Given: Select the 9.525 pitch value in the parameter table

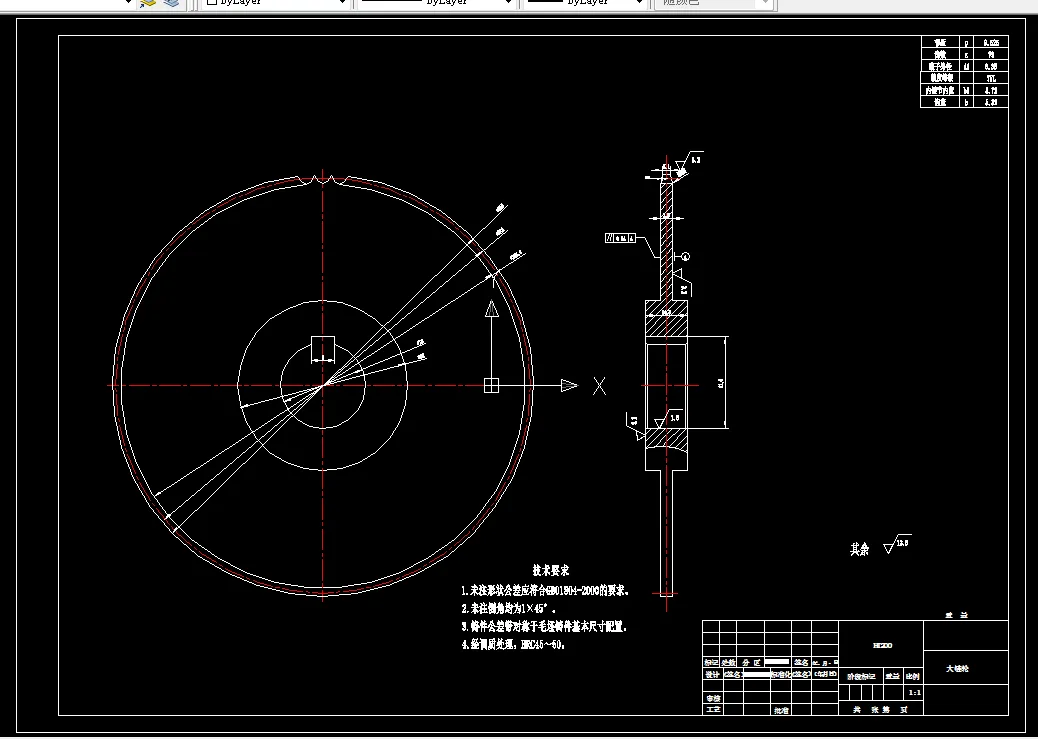Looking at the screenshot, I should coord(991,42).
